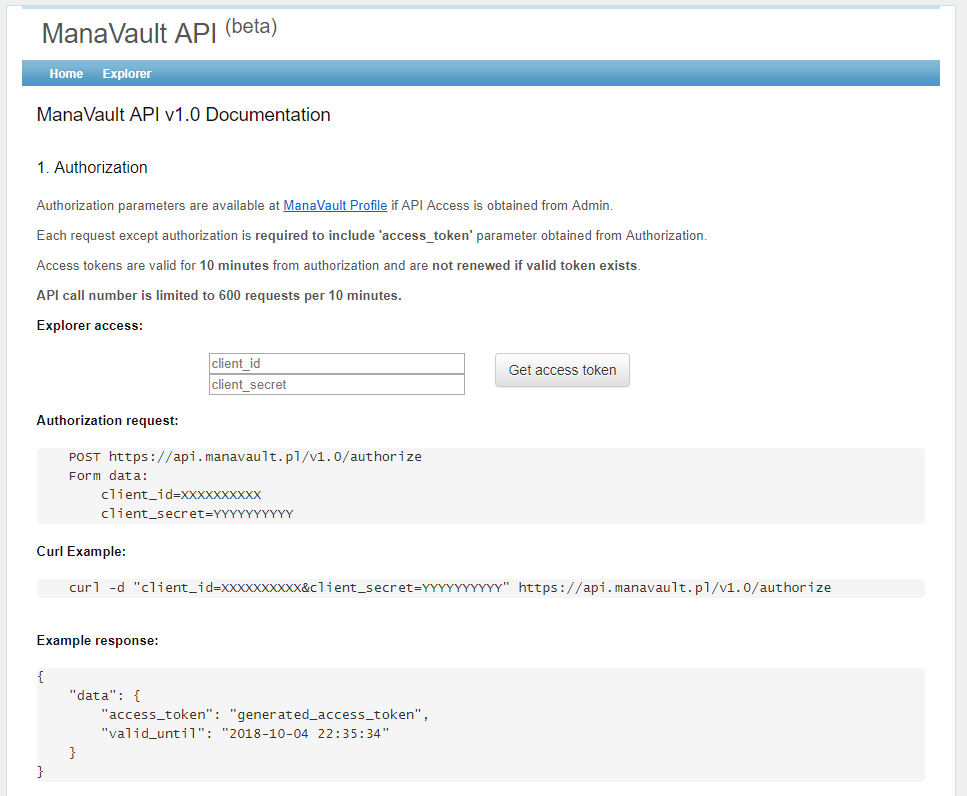Click the '1. Authorization' section heading

point(92,167)
